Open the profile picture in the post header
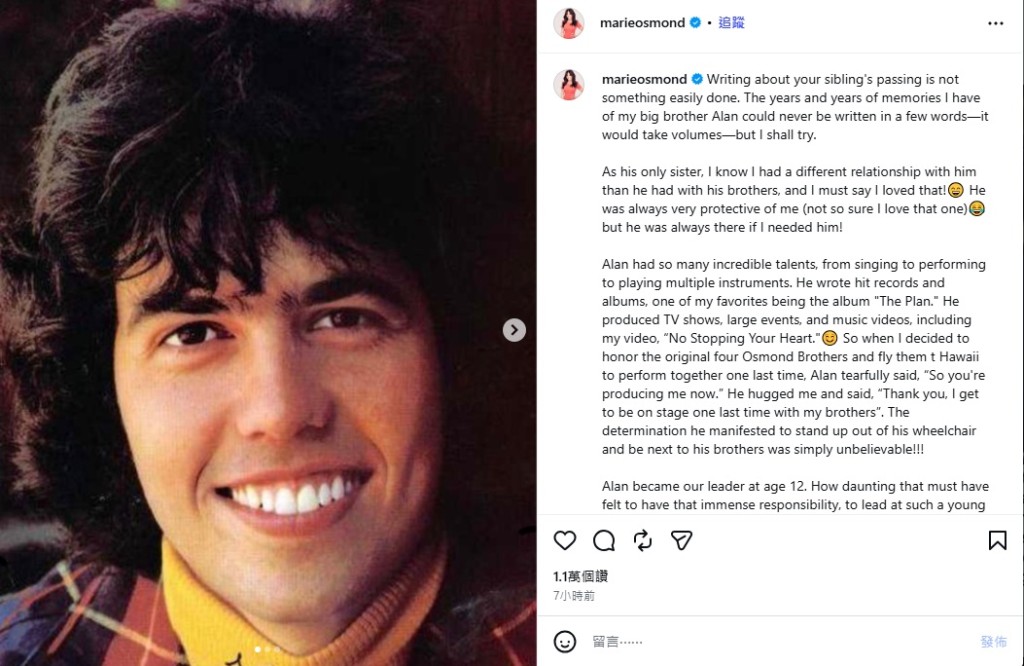Viewport: 1024px width, 666px height. tap(569, 23)
